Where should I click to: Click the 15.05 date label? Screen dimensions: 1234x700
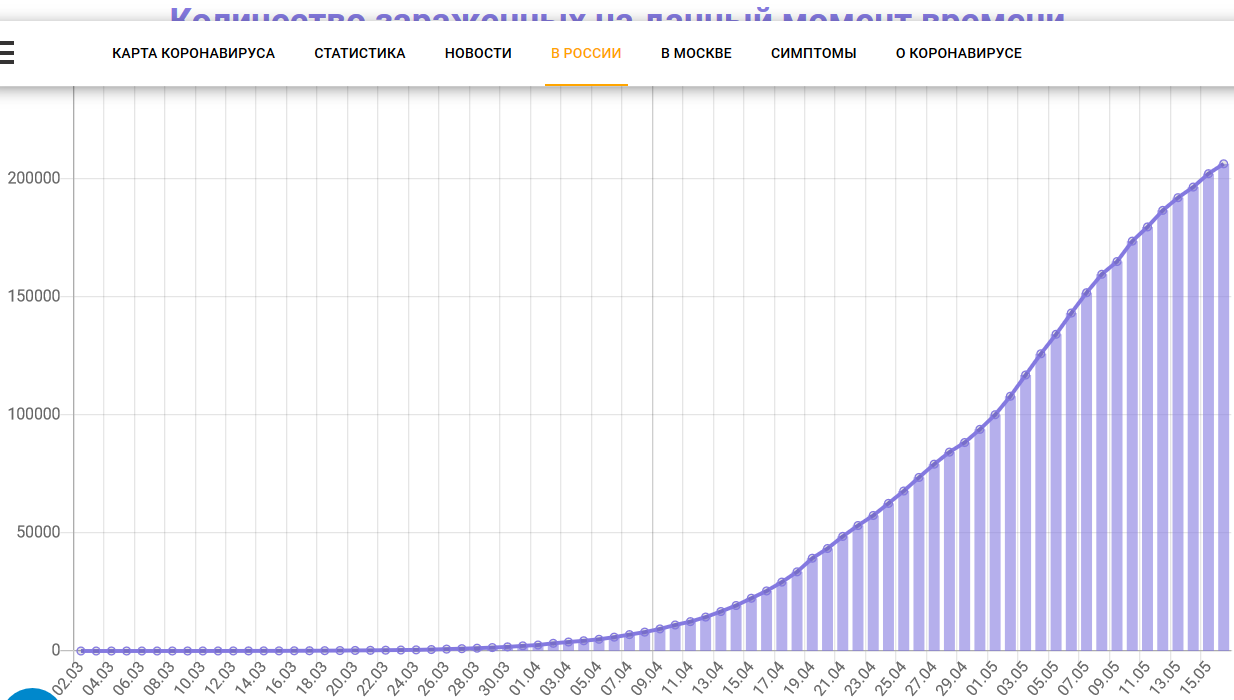tap(1194, 677)
